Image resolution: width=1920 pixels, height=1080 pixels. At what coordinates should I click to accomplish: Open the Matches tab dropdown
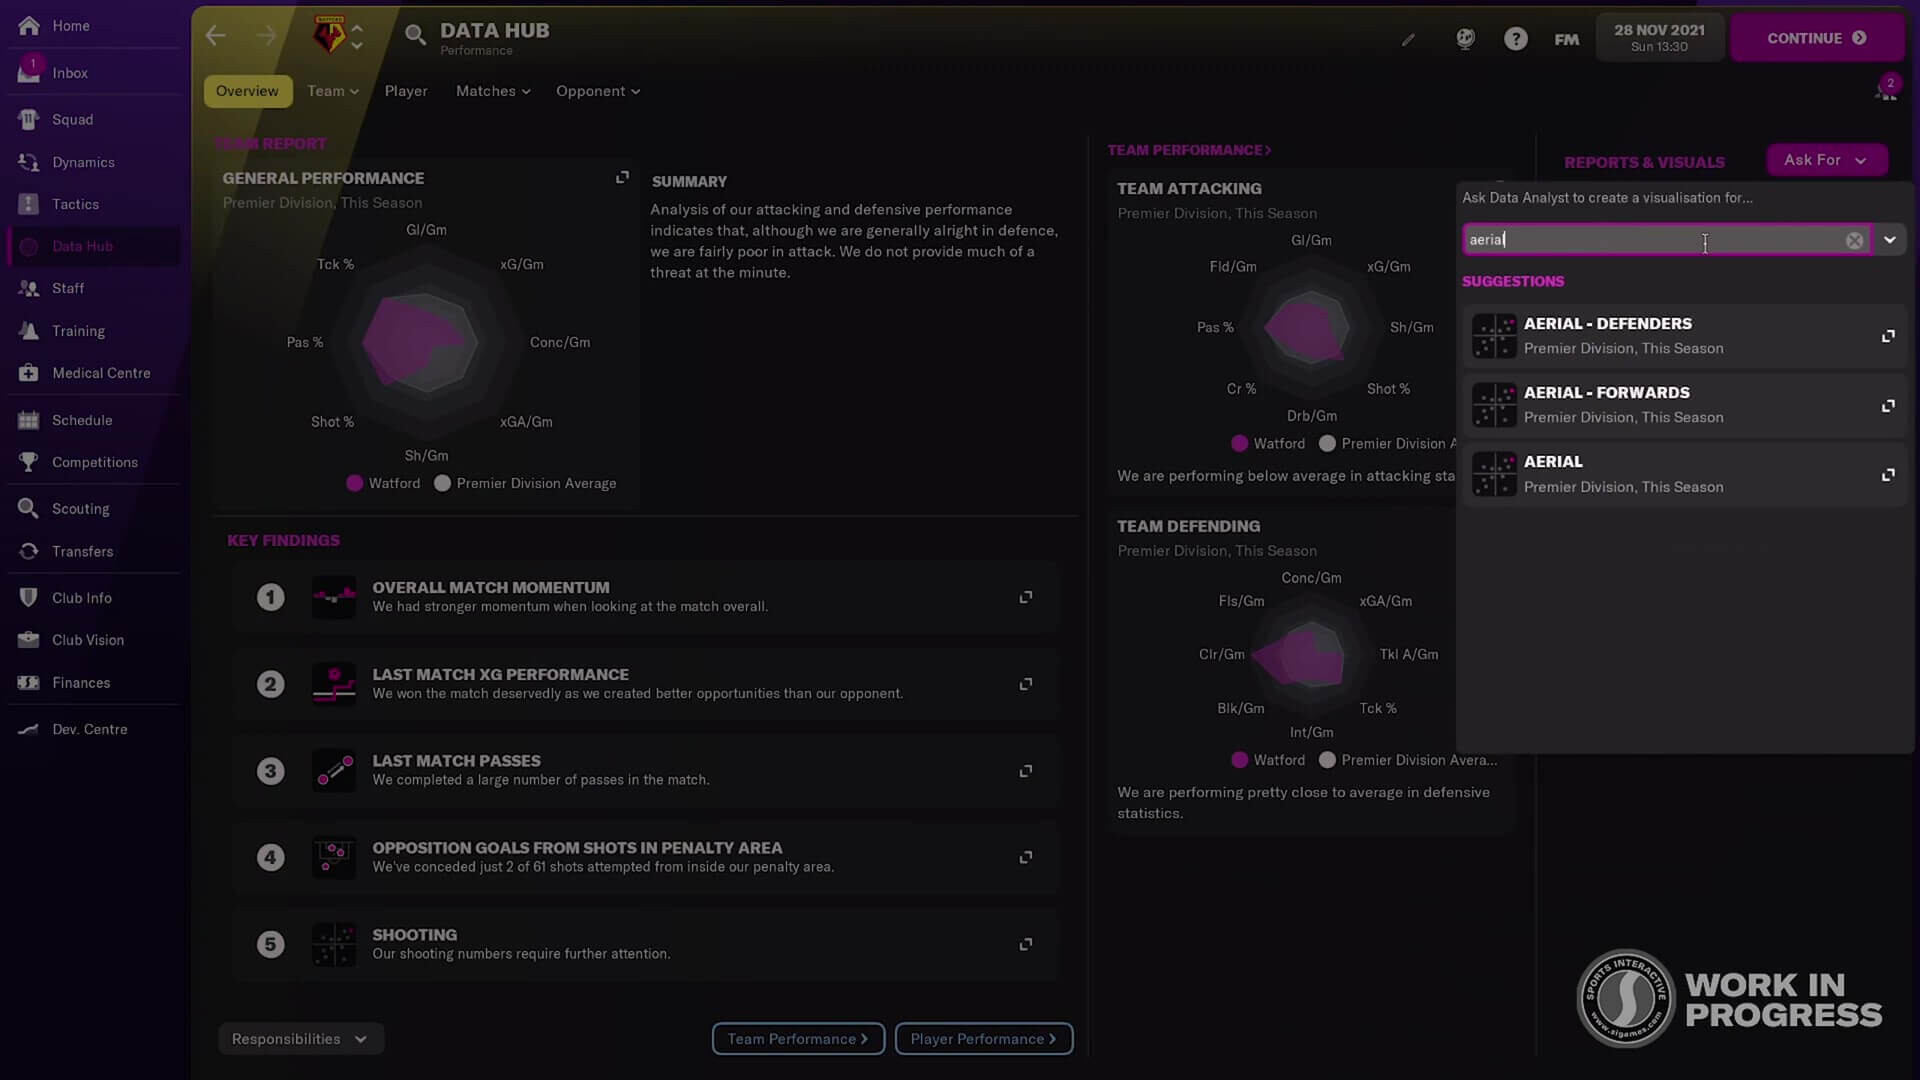(x=493, y=91)
